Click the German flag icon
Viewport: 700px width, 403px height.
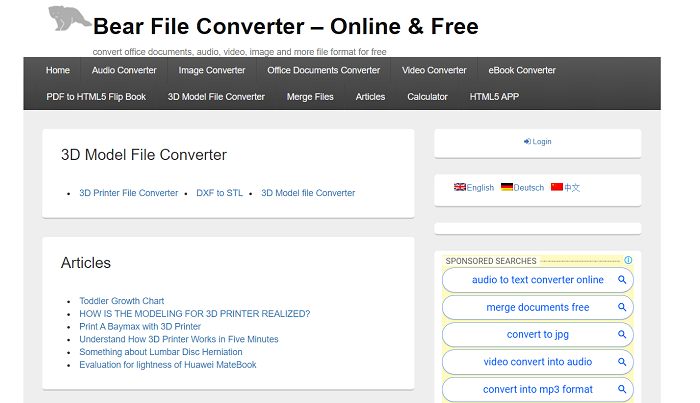click(507, 187)
